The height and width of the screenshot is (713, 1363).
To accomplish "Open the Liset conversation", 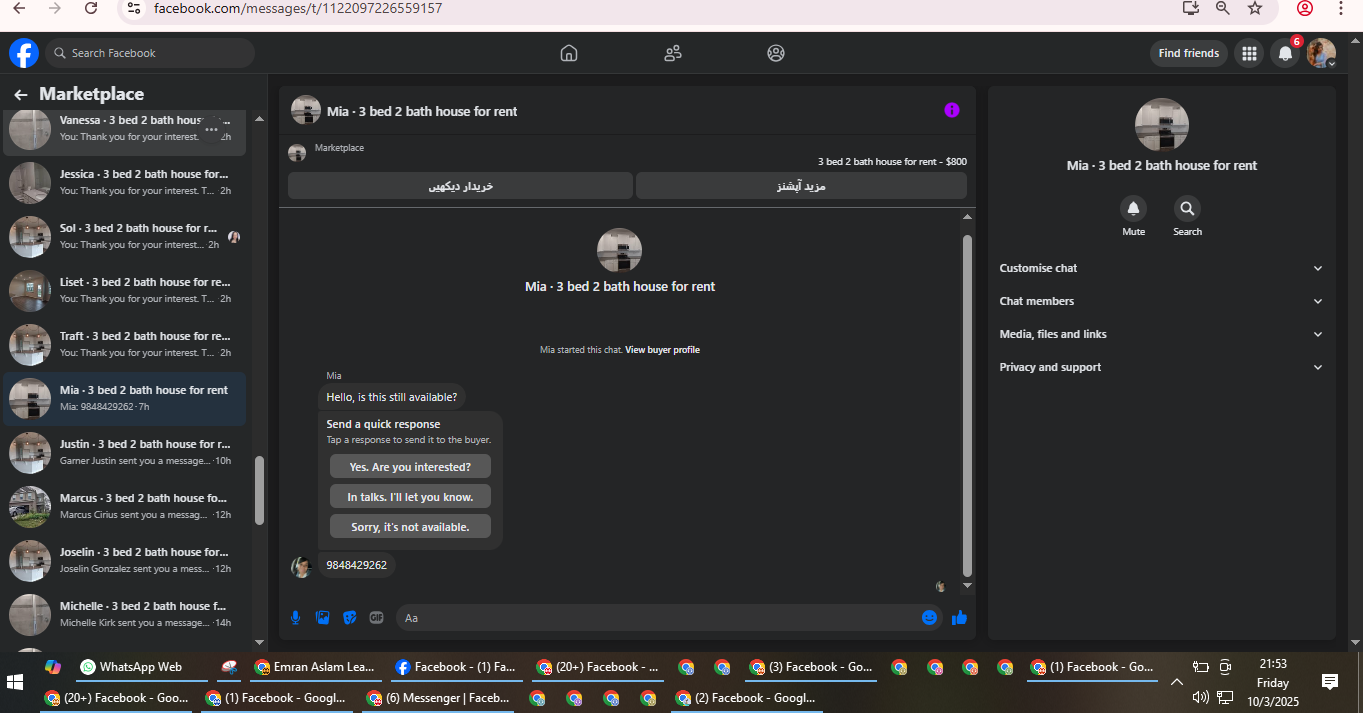I will [x=125, y=290].
